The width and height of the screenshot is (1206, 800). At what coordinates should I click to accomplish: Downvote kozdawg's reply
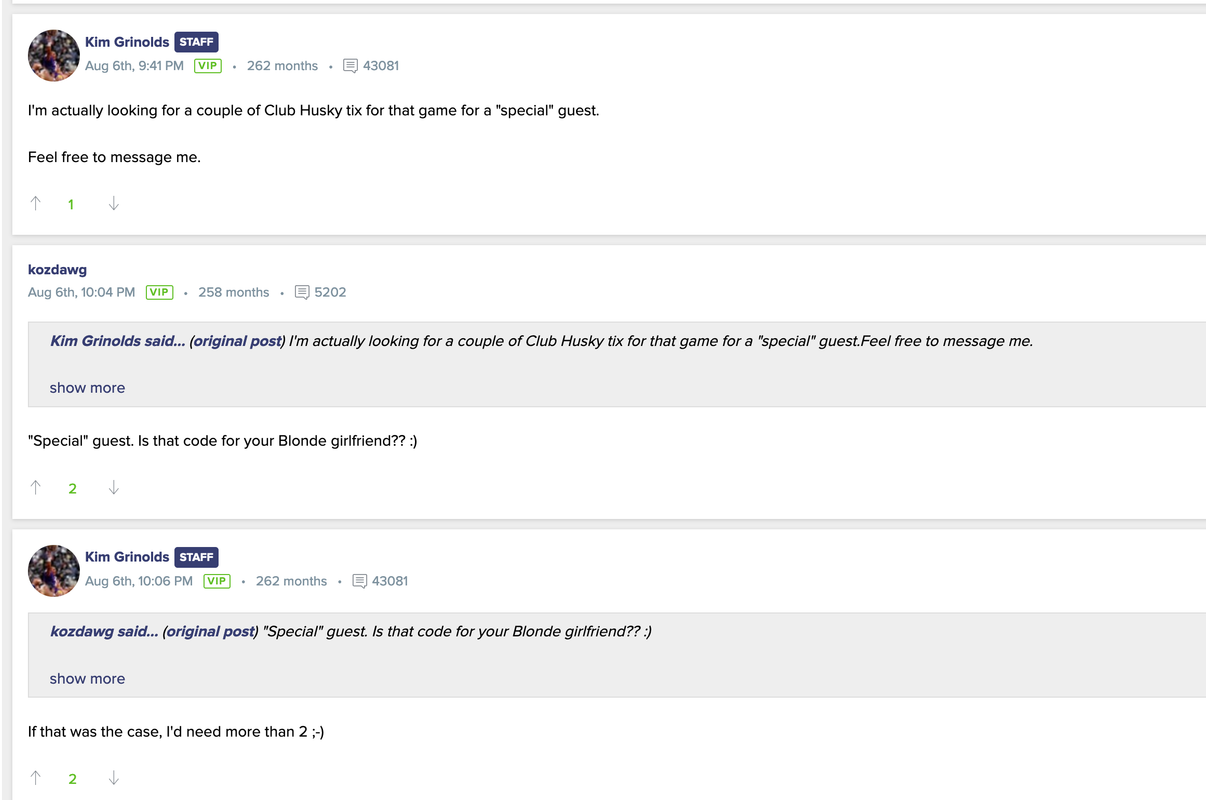pyautogui.click(x=113, y=488)
